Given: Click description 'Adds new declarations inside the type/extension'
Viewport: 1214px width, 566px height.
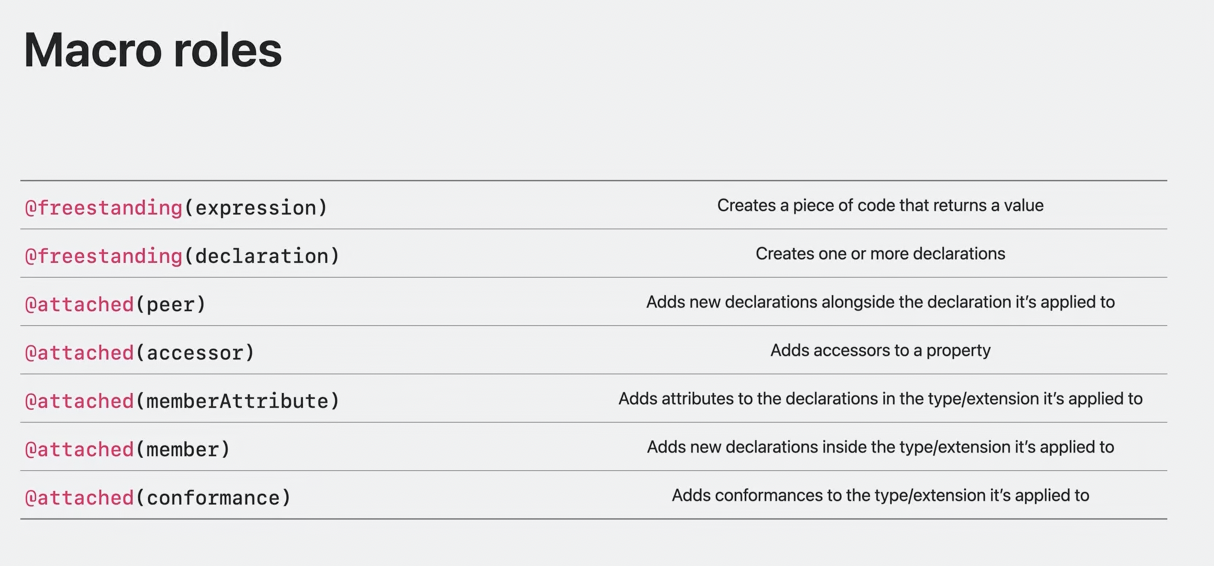Looking at the screenshot, I should pos(880,447).
